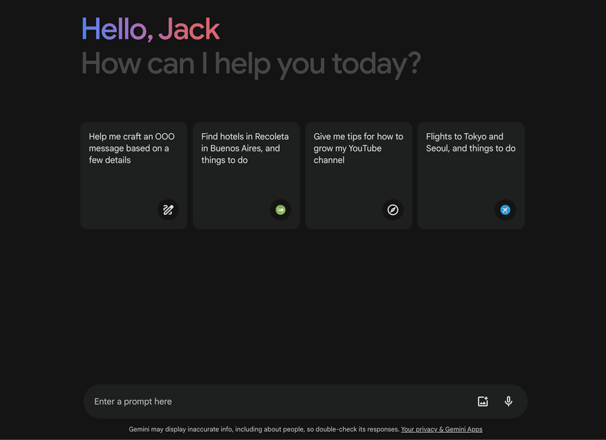The height and width of the screenshot is (440, 606).
Task: Open the 'Your privacy & Gemini Apps' link
Action: (441, 429)
